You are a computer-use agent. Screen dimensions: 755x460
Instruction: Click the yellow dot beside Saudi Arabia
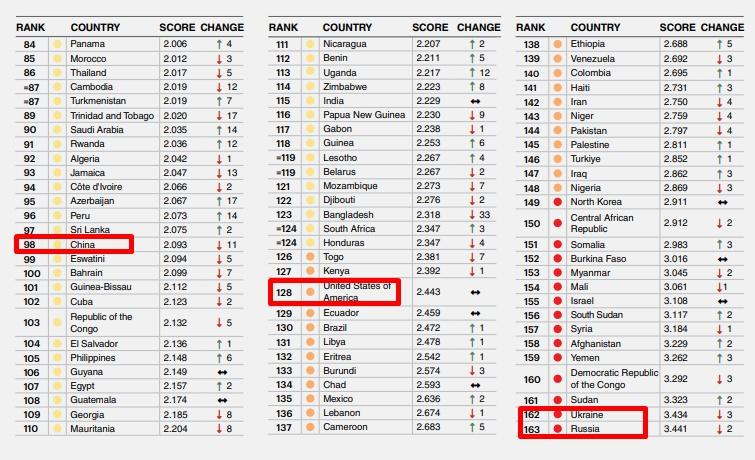point(57,130)
